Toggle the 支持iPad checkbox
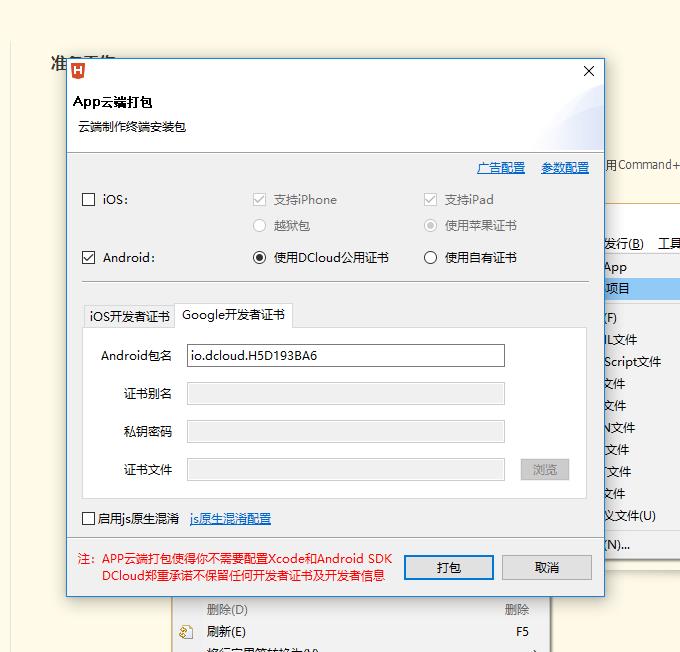Viewport: 680px width, 652px height. (430, 200)
